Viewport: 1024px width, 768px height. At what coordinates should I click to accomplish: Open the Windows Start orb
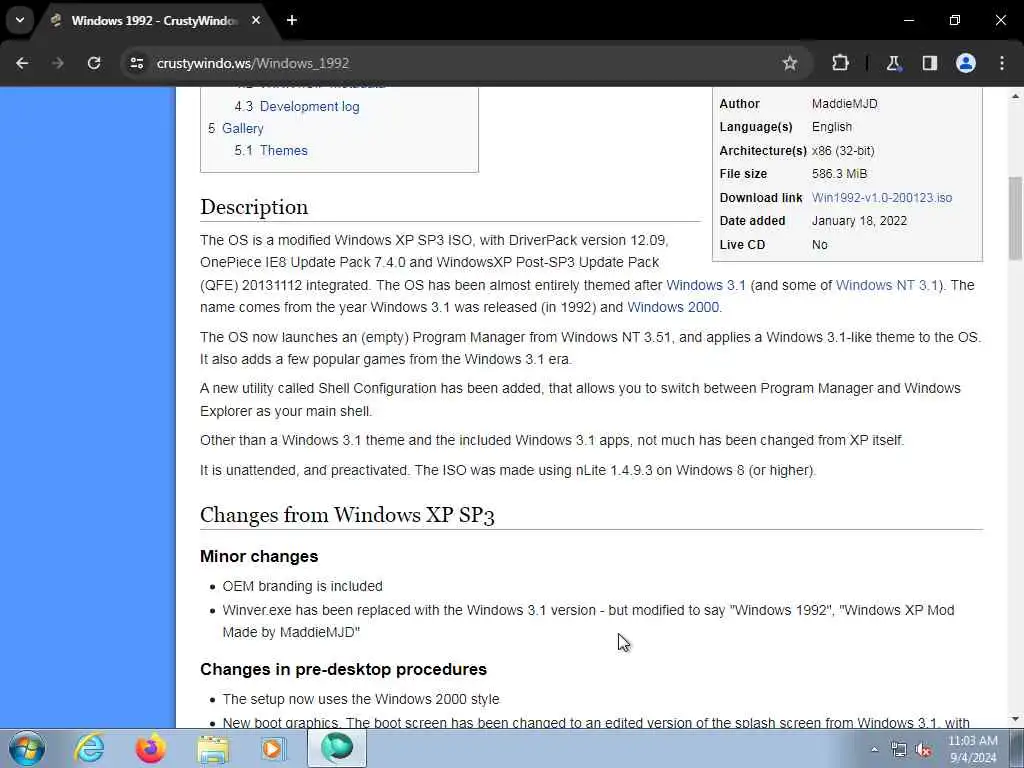coord(27,748)
